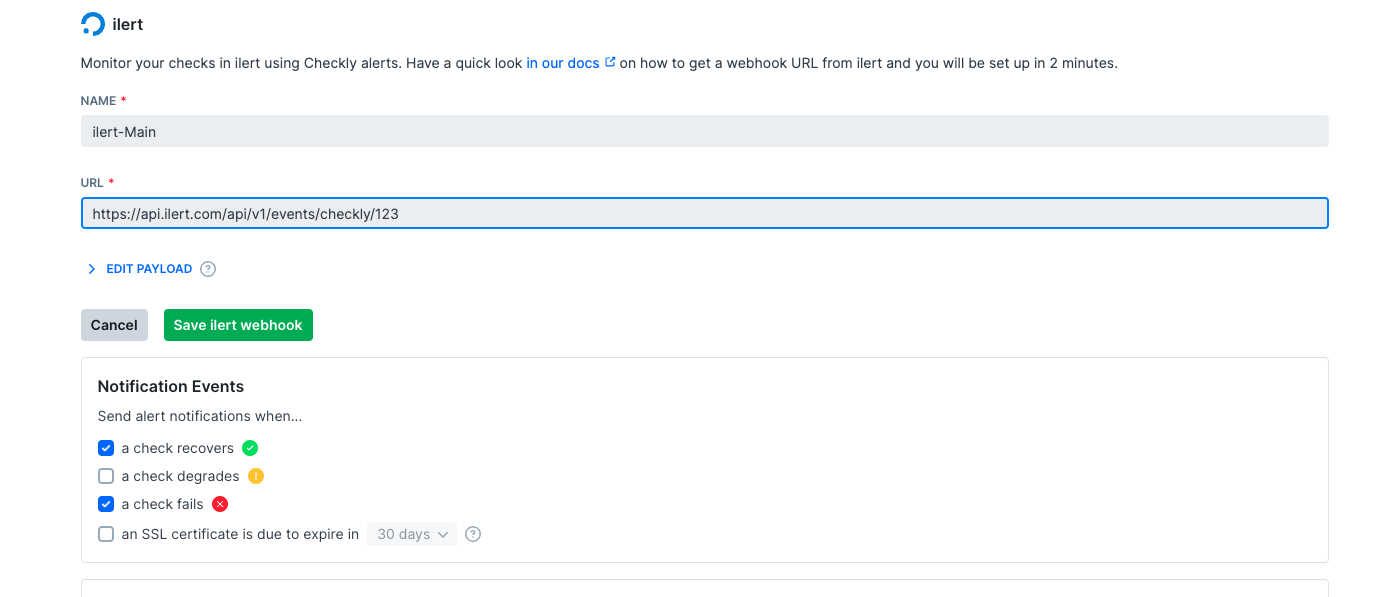Click the Notification Events heading
The height and width of the screenshot is (597, 1384).
[171, 386]
